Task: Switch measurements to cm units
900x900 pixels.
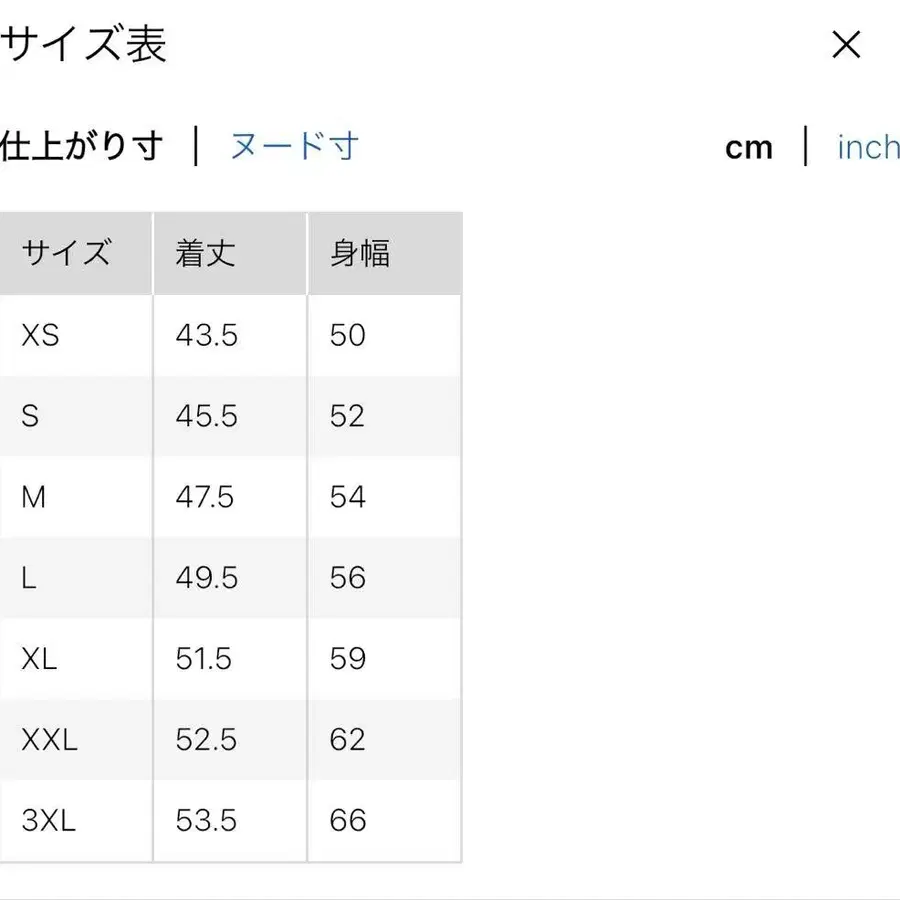Action: click(x=749, y=147)
